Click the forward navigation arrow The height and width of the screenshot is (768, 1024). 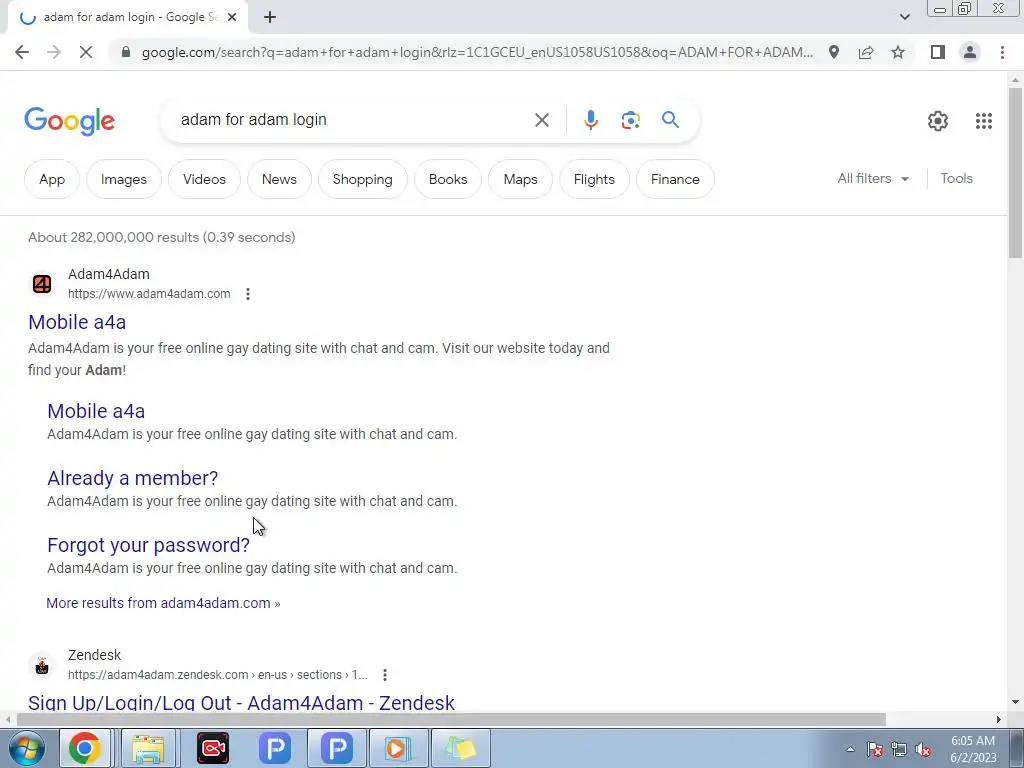(54, 52)
